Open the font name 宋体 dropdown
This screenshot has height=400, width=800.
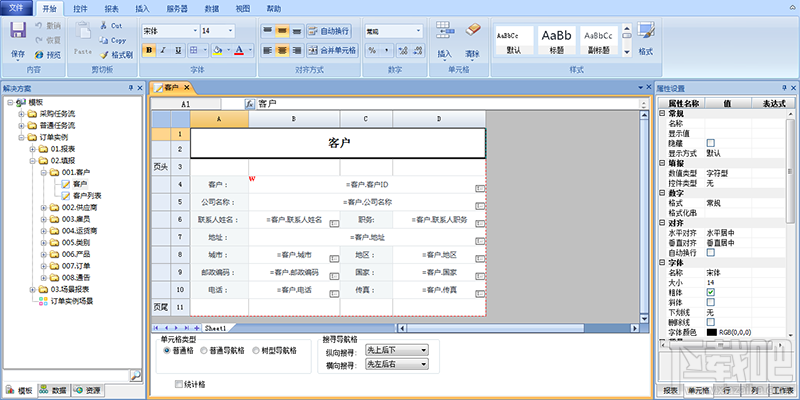point(195,31)
